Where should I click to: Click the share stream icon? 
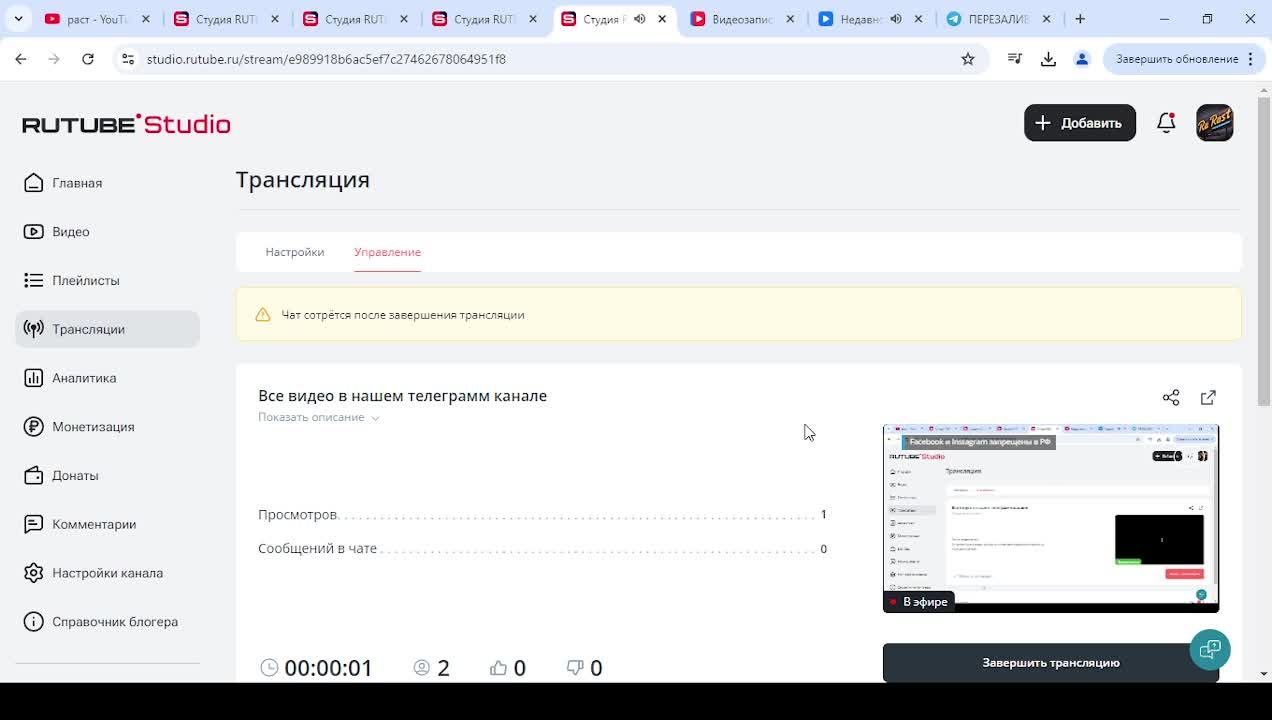(1171, 398)
